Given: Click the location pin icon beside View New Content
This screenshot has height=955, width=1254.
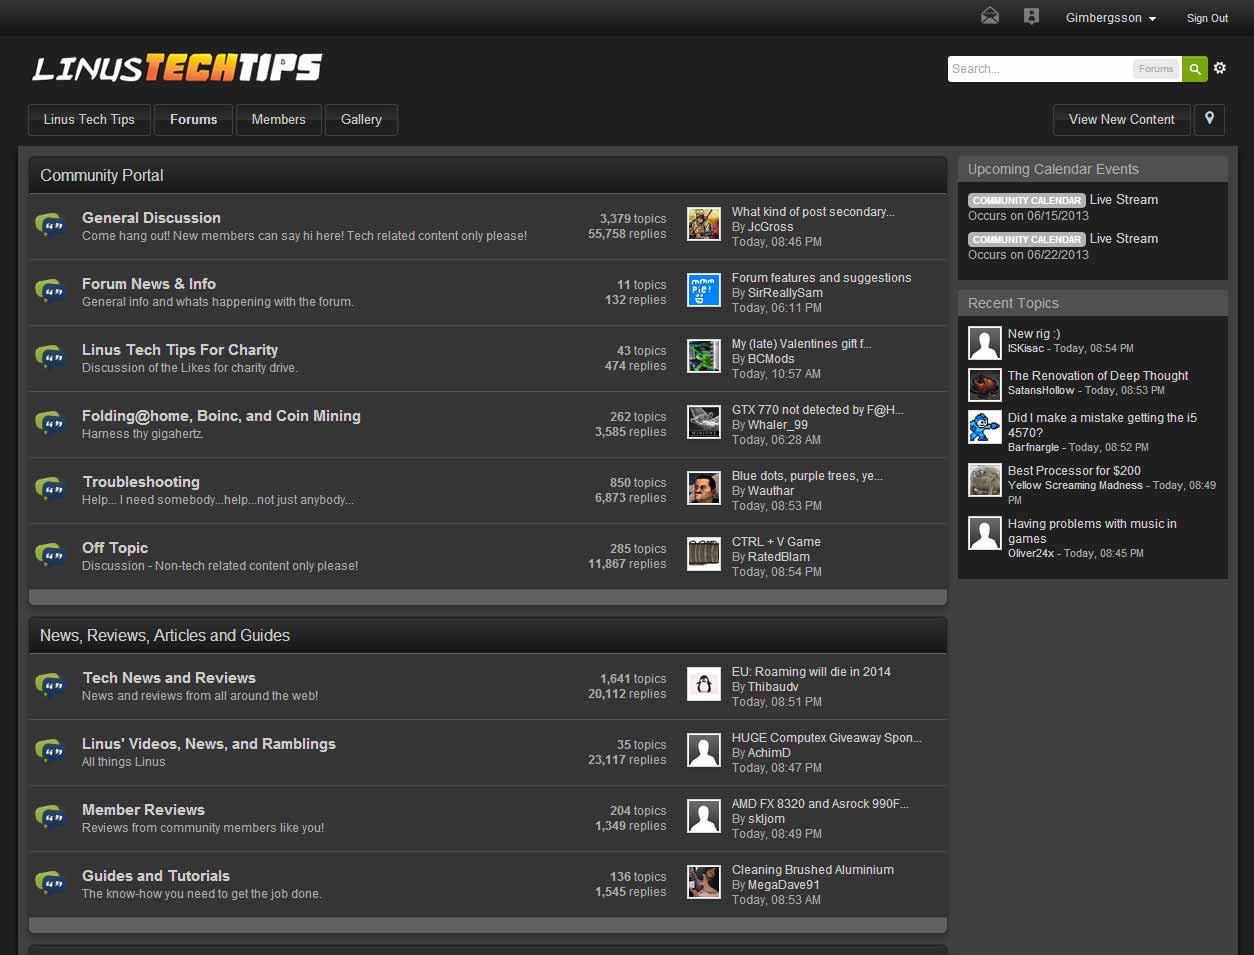Looking at the screenshot, I should (1209, 119).
